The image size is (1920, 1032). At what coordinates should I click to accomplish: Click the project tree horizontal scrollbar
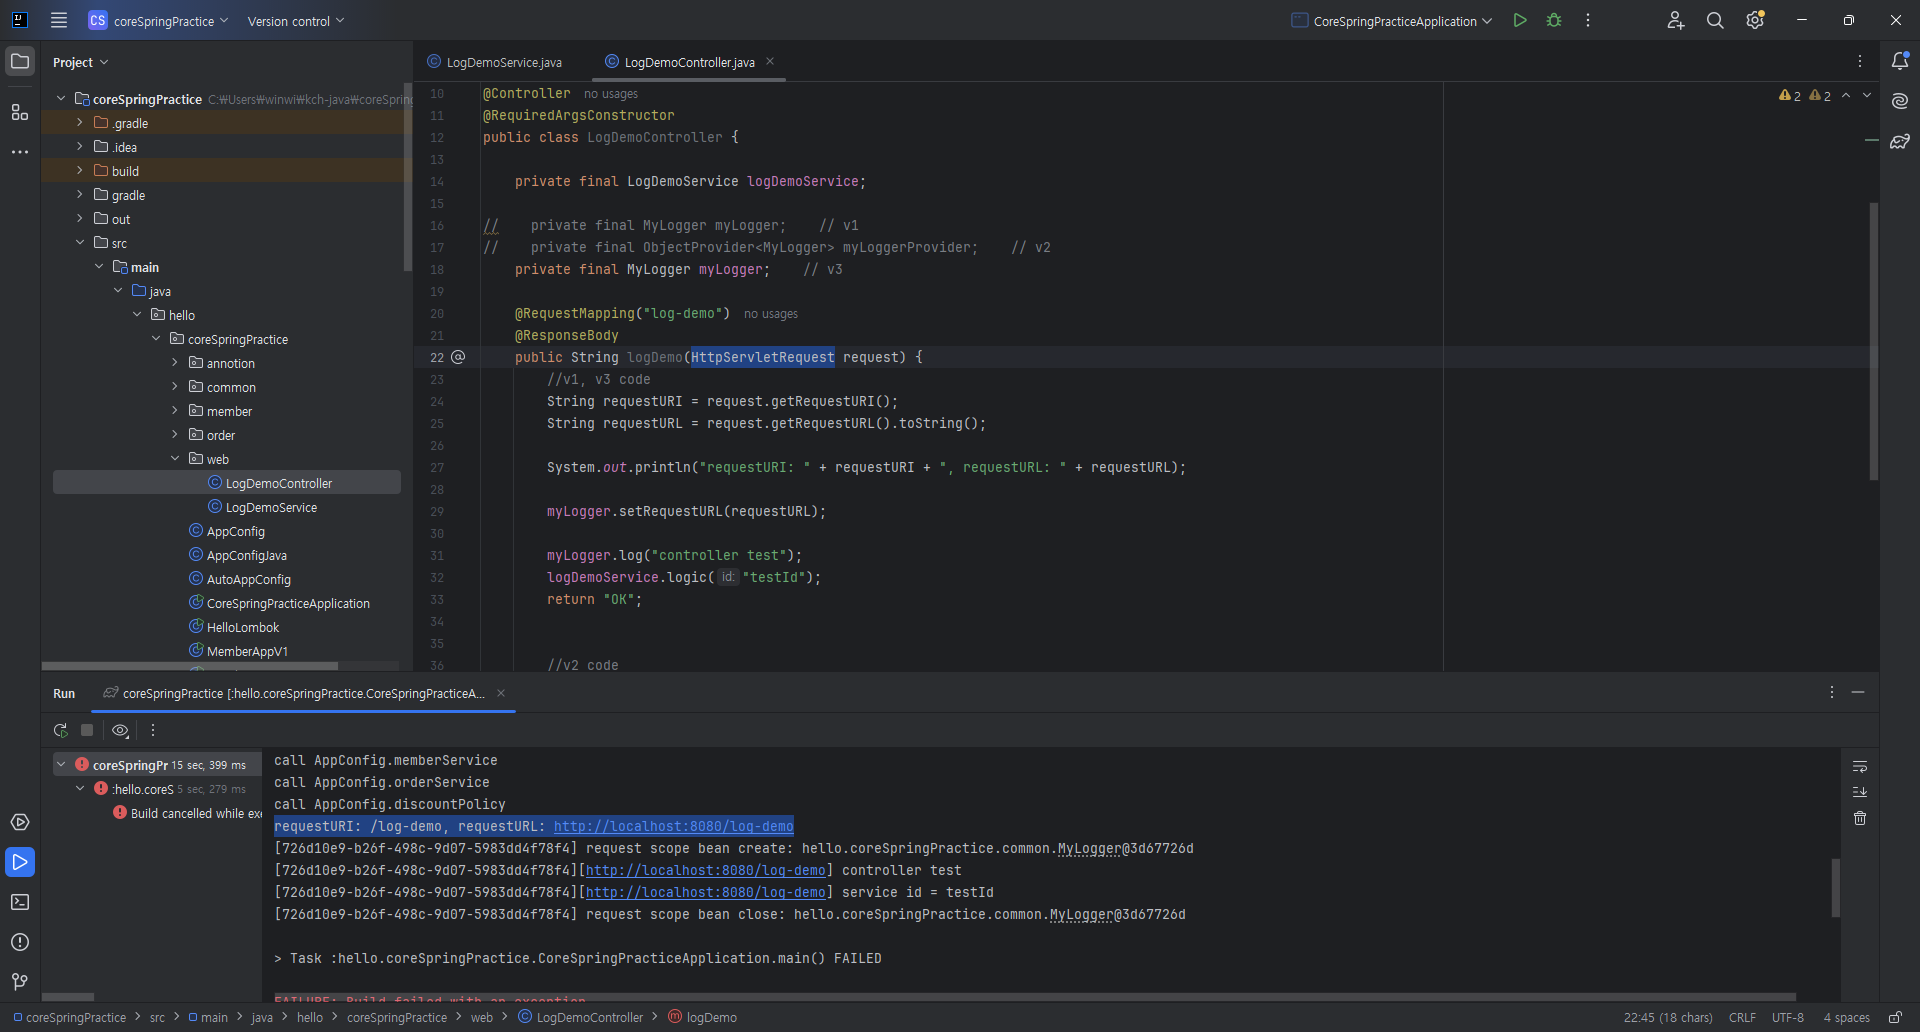tap(190, 666)
